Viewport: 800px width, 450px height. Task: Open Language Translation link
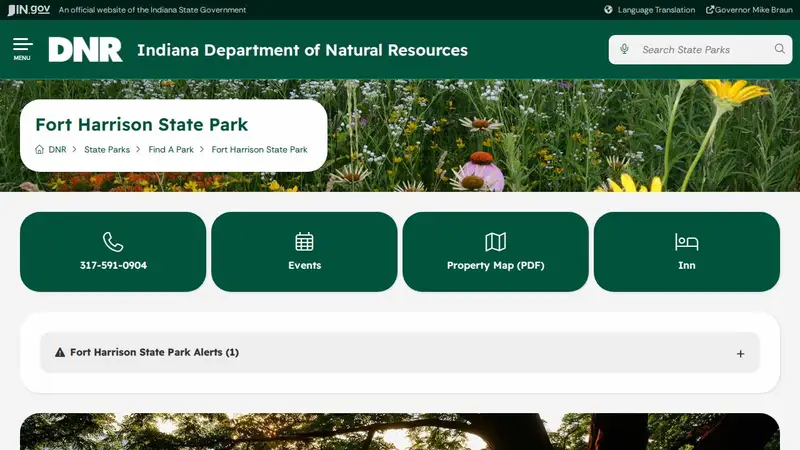656,10
